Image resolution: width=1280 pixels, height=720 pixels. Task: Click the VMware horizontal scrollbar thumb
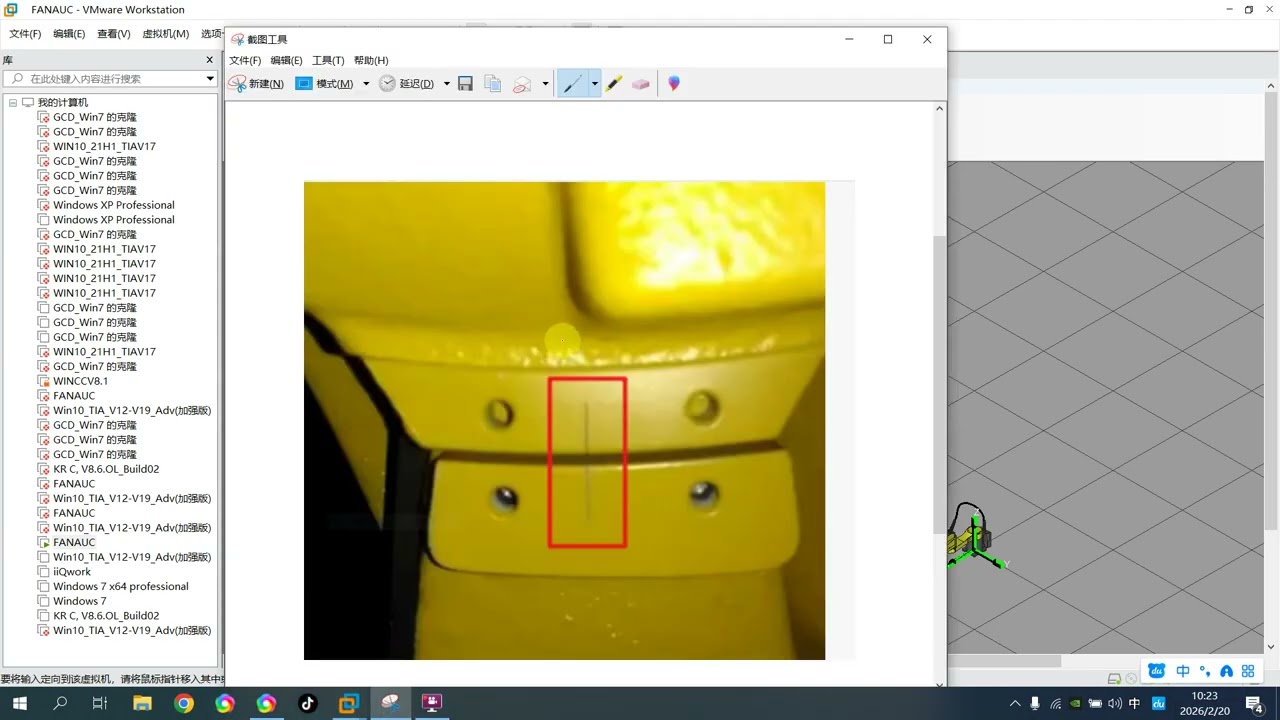pos(1003,661)
